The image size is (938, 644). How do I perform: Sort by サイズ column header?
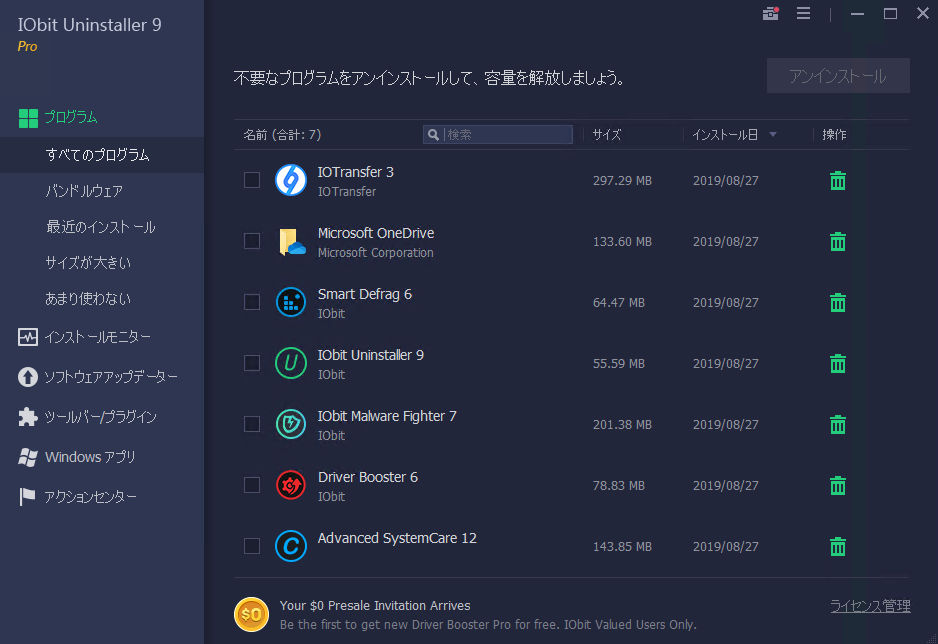pos(607,135)
